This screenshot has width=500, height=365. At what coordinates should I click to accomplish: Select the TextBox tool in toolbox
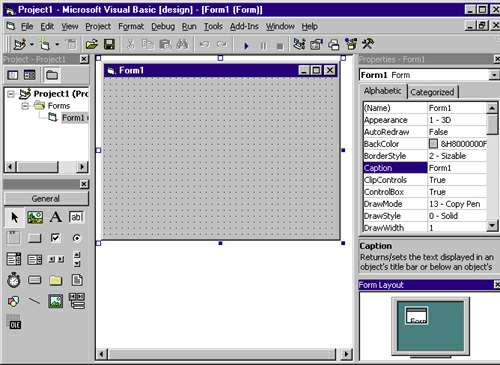(76, 217)
